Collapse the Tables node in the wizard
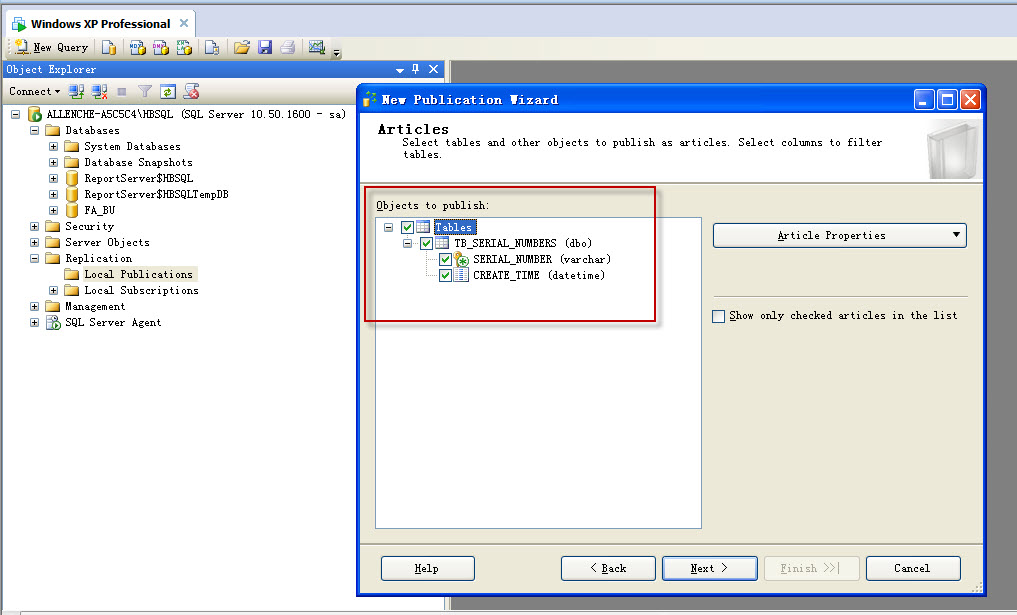This screenshot has height=615, width=1017. coord(389,228)
